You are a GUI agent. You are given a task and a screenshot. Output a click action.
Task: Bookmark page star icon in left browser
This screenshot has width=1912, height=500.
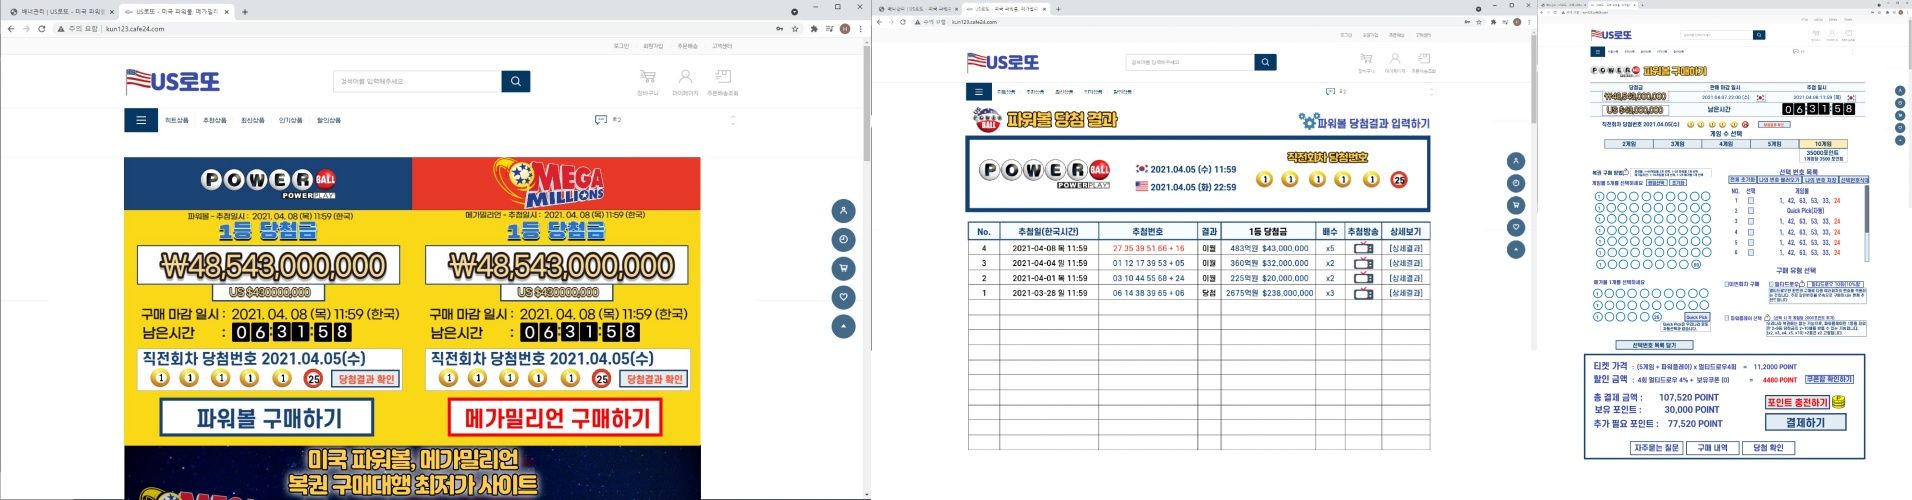click(x=795, y=29)
